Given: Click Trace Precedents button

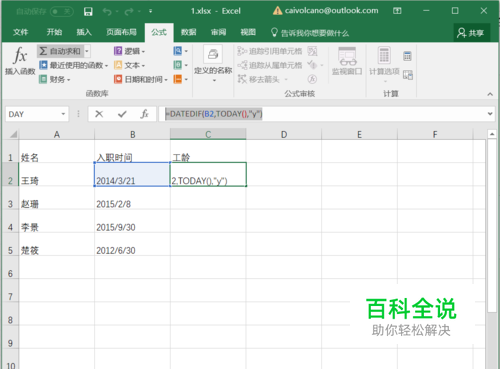Looking at the screenshot, I should click(x=270, y=51).
